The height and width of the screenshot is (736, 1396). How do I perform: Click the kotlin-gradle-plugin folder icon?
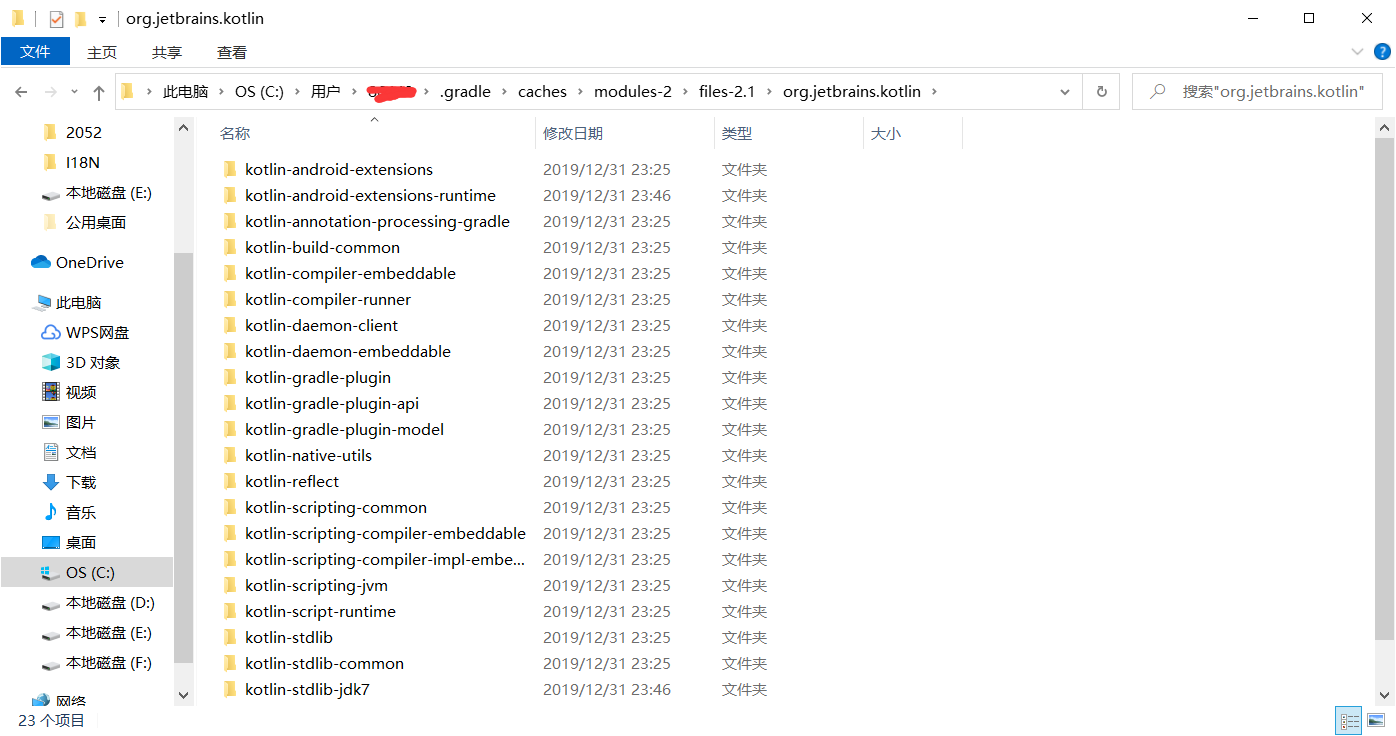click(x=230, y=377)
